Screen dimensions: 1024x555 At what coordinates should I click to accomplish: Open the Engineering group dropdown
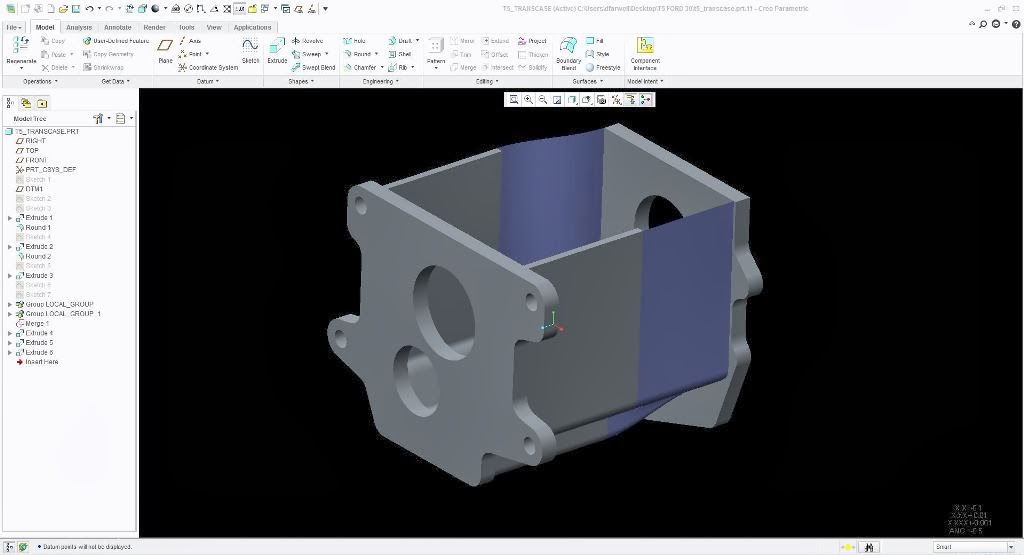[x=381, y=82]
